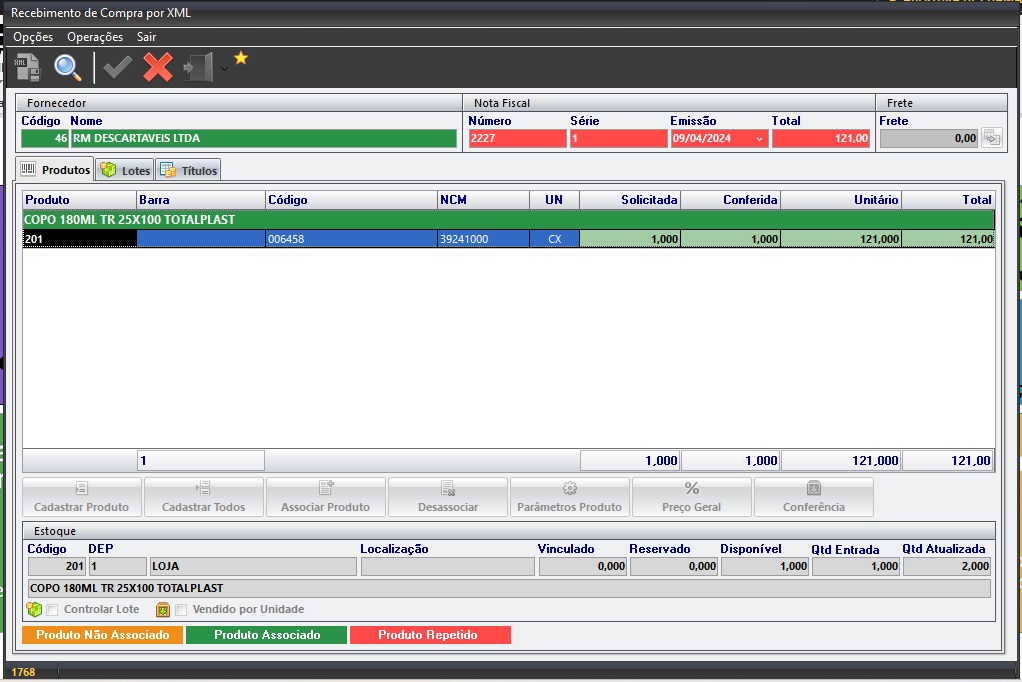
Task: Switch to the Produtos tab
Action: click(x=55, y=170)
